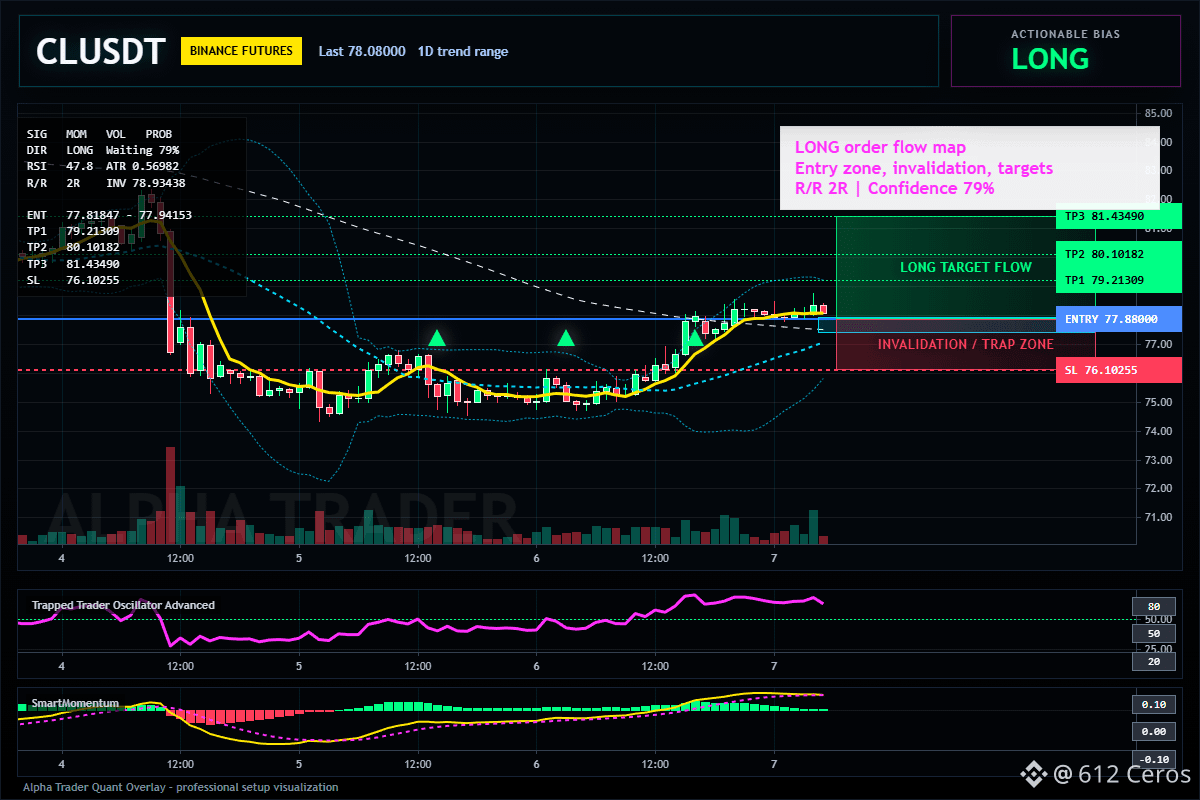Click the RSI 47.8 value in stats panel
Screen dimensions: 1200x800
pyautogui.click(x=60, y=166)
